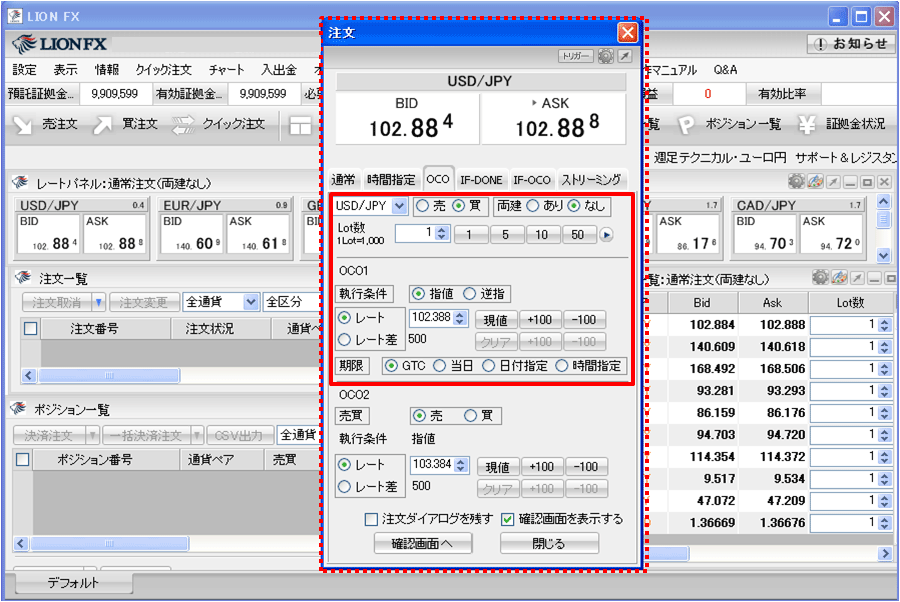900x602 pixels.
Task: Switch to the 通常 order tab
Action: pyautogui.click(x=343, y=180)
